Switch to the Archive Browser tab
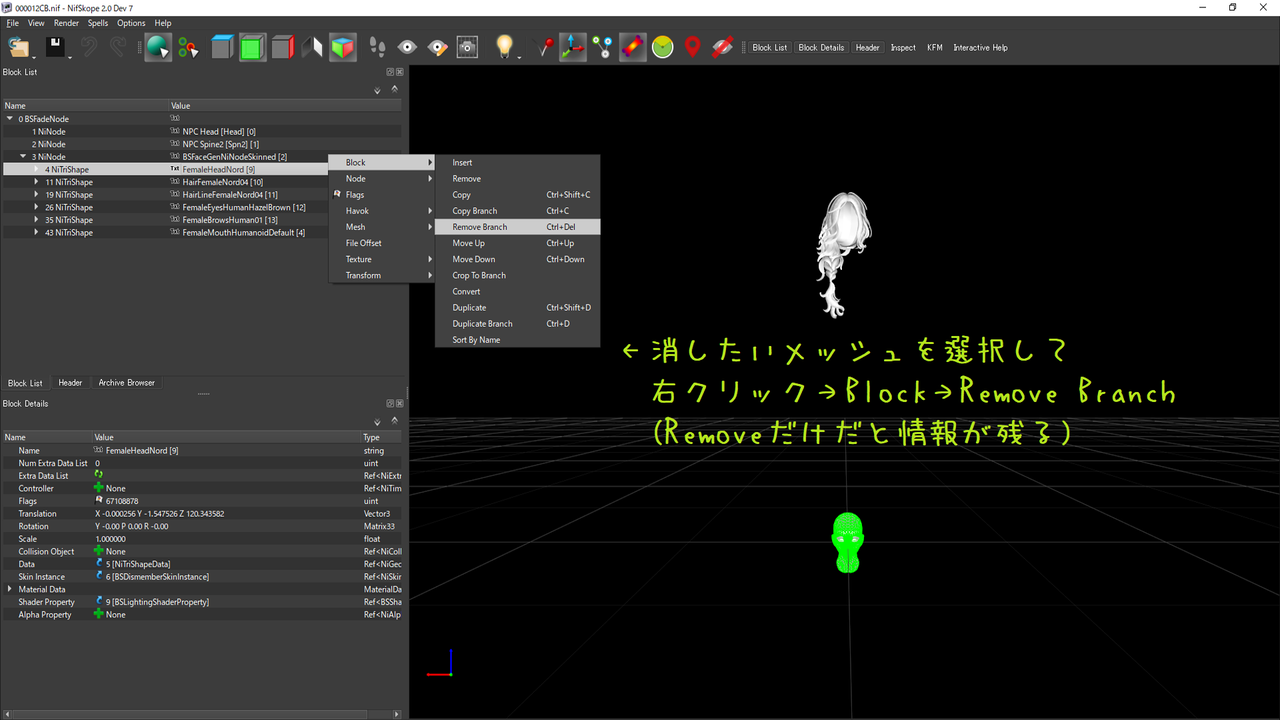Viewport: 1280px width, 720px height. tap(127, 383)
